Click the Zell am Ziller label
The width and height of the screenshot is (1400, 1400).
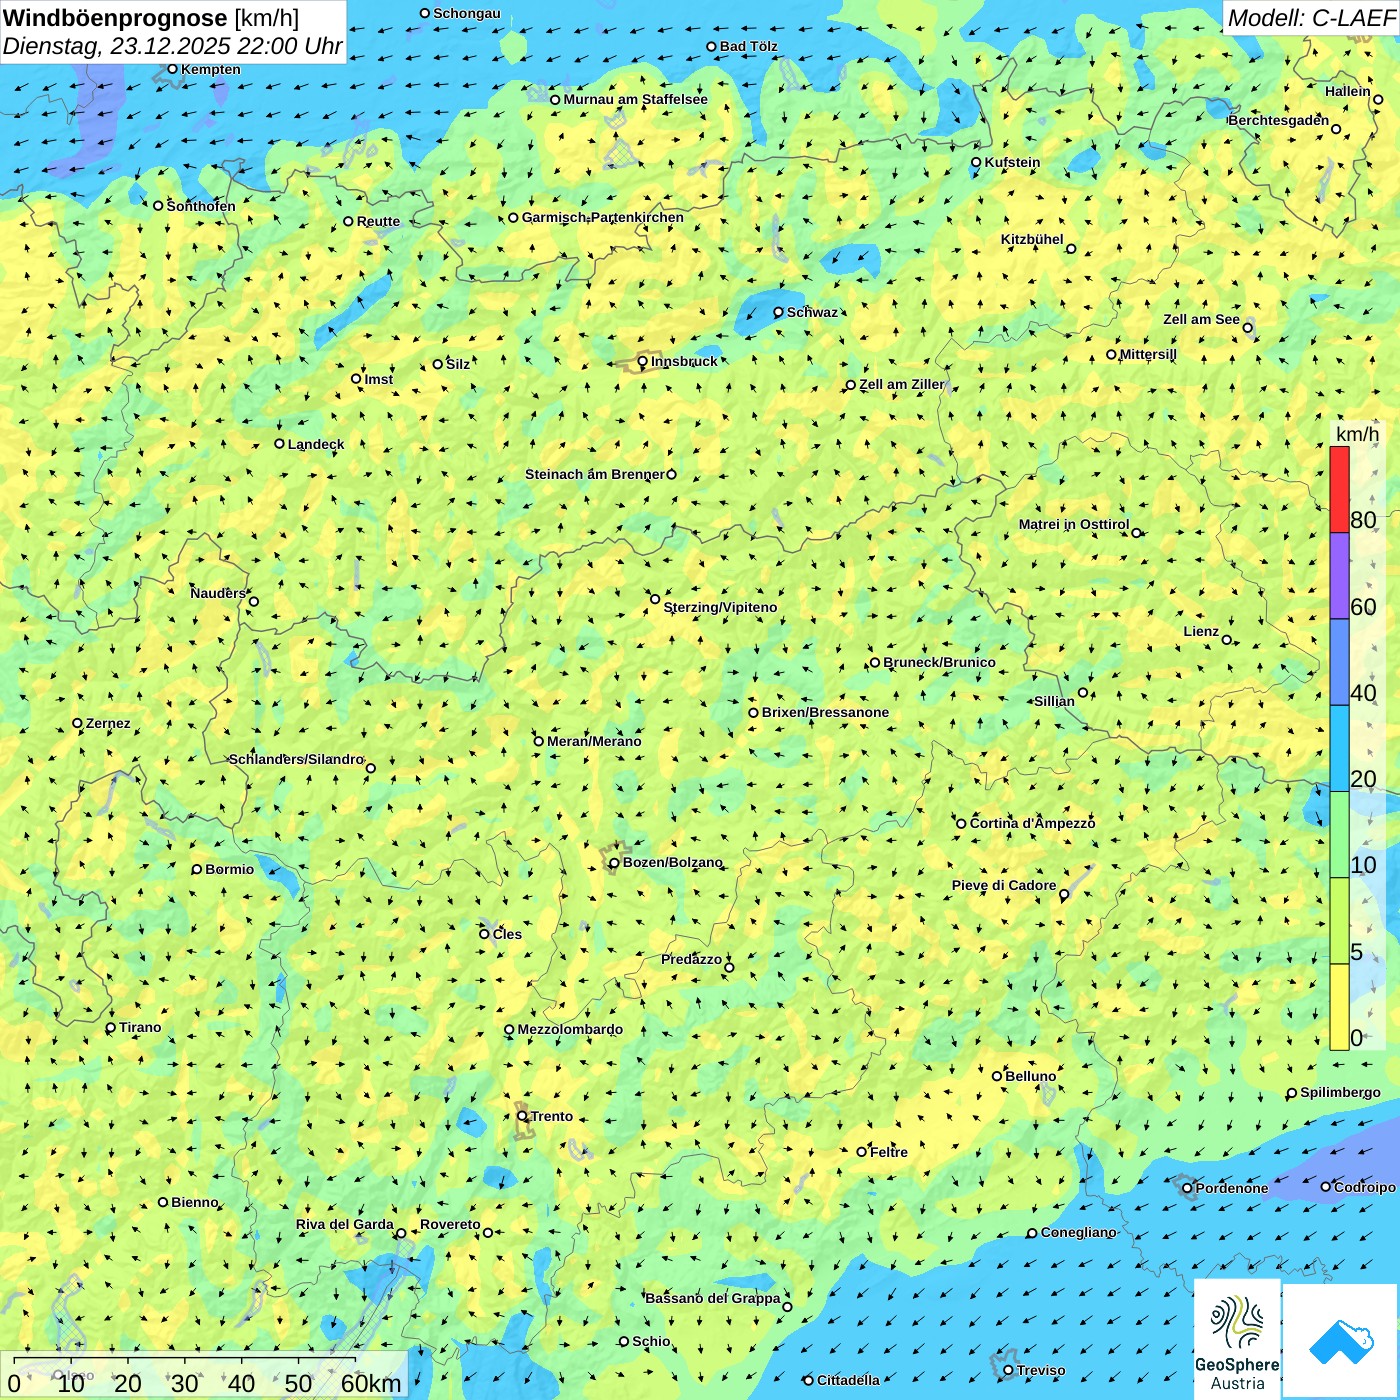click(901, 384)
